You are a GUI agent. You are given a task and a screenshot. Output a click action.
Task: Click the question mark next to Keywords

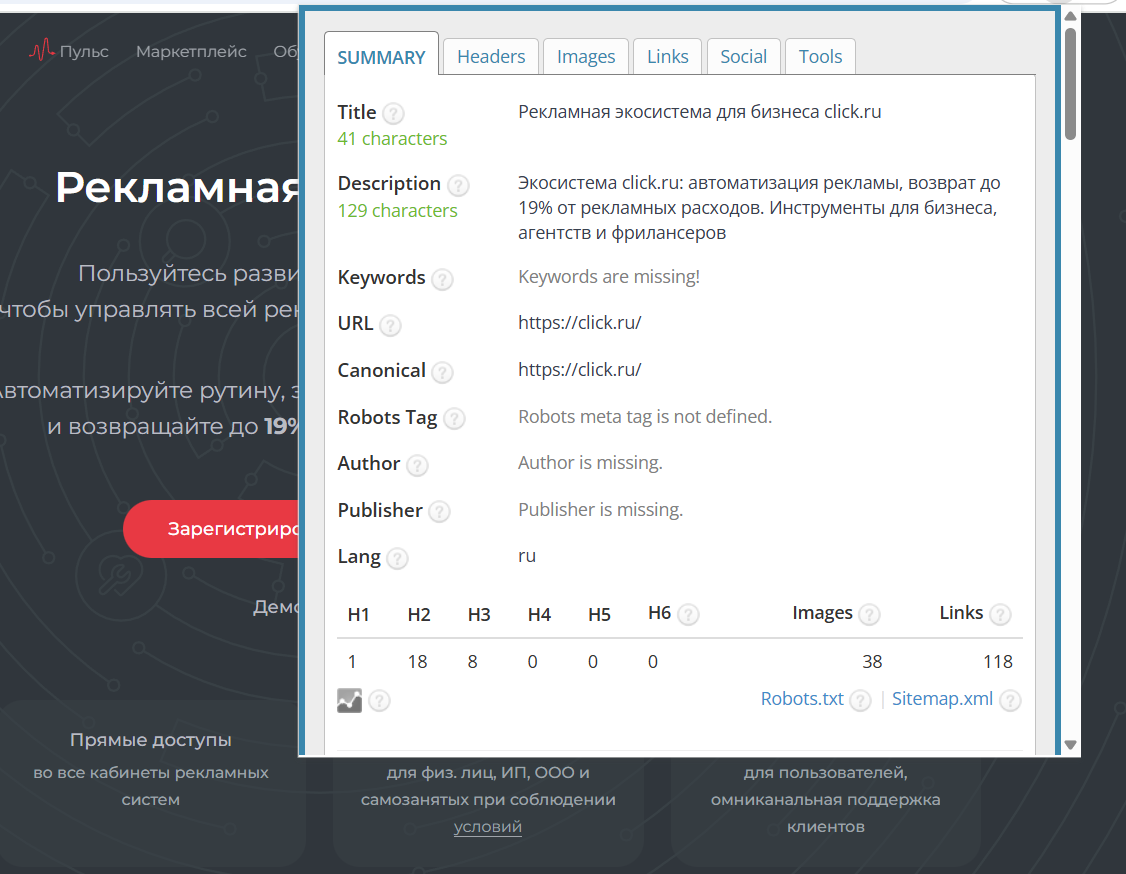(x=442, y=279)
